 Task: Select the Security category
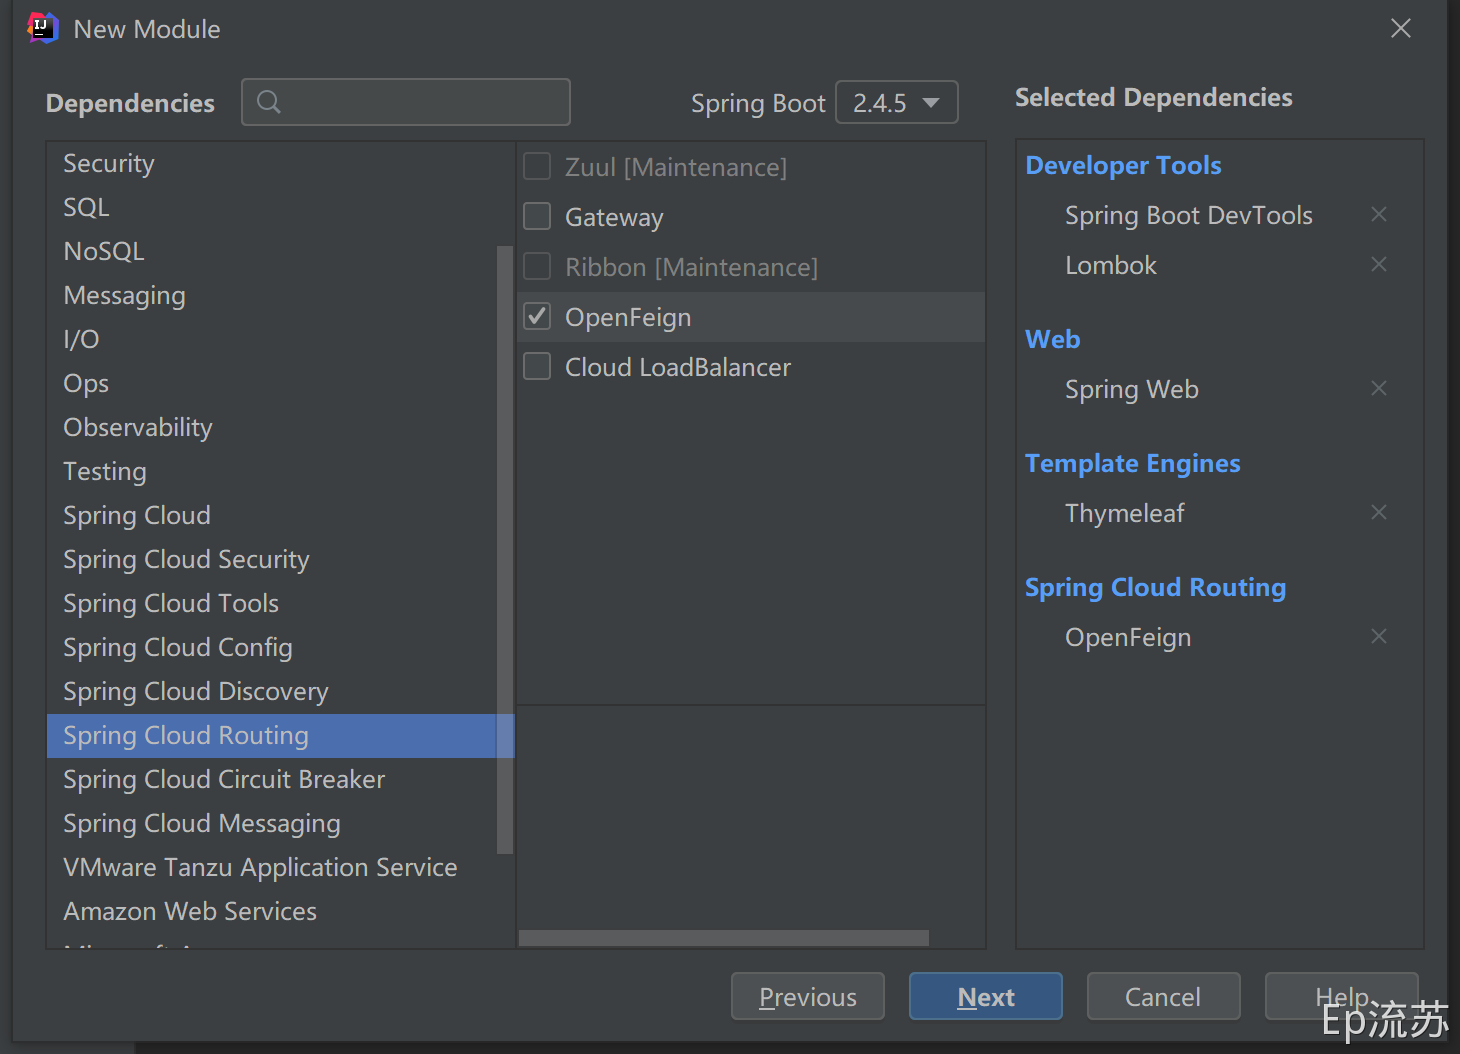point(272,164)
